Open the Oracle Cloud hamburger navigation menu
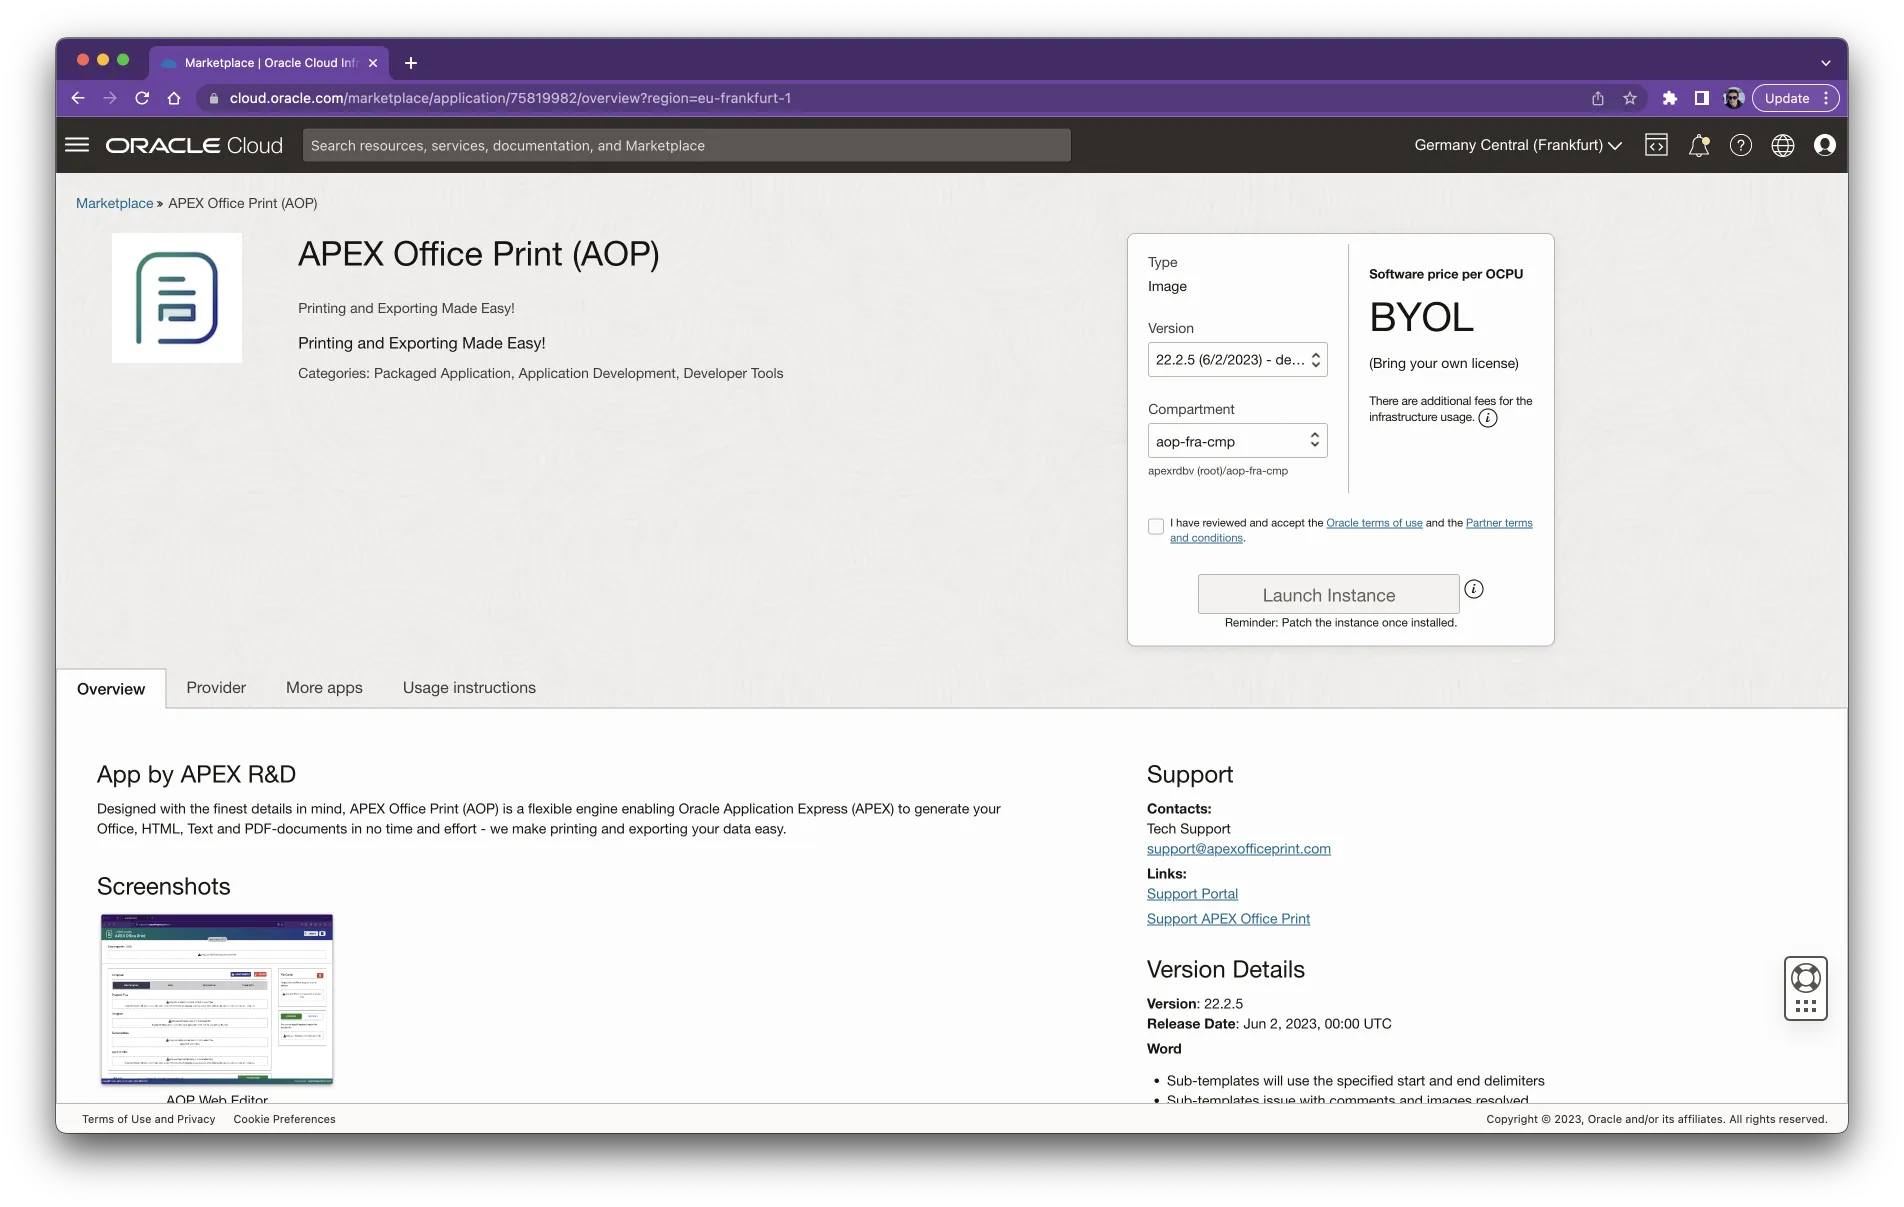1904x1207 pixels. coord(77,145)
